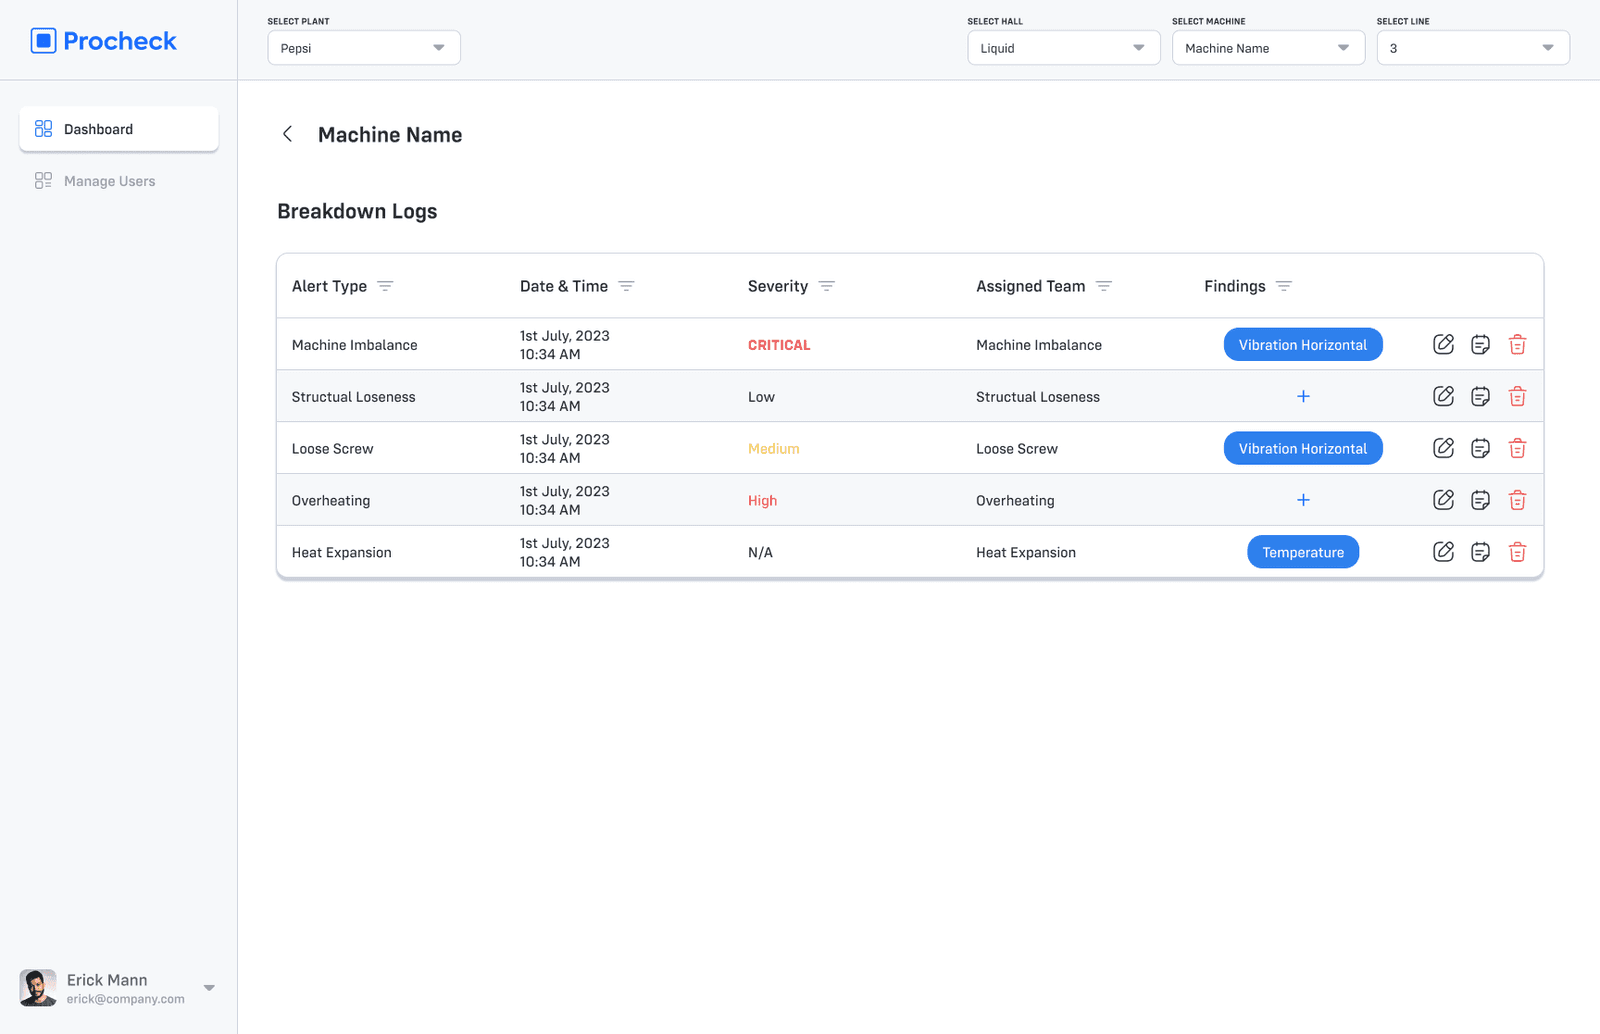Click the Breakdown Logs heading
This screenshot has height=1034, width=1600.
(x=357, y=211)
